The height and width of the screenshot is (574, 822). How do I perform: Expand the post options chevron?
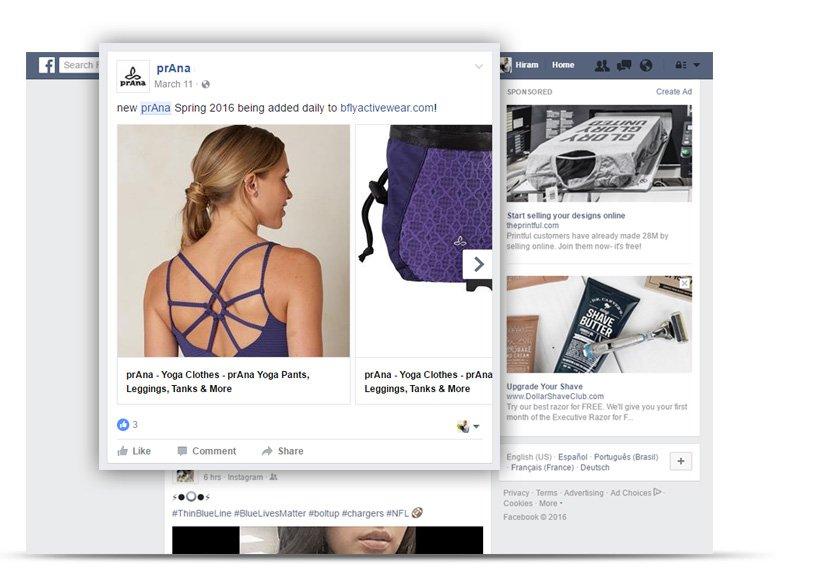[479, 67]
